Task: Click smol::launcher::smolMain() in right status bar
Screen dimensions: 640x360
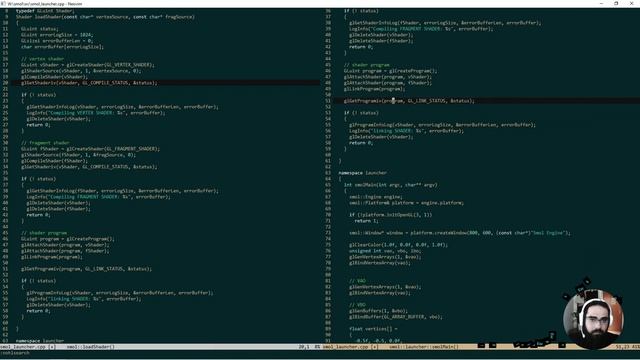Action: point(424,347)
